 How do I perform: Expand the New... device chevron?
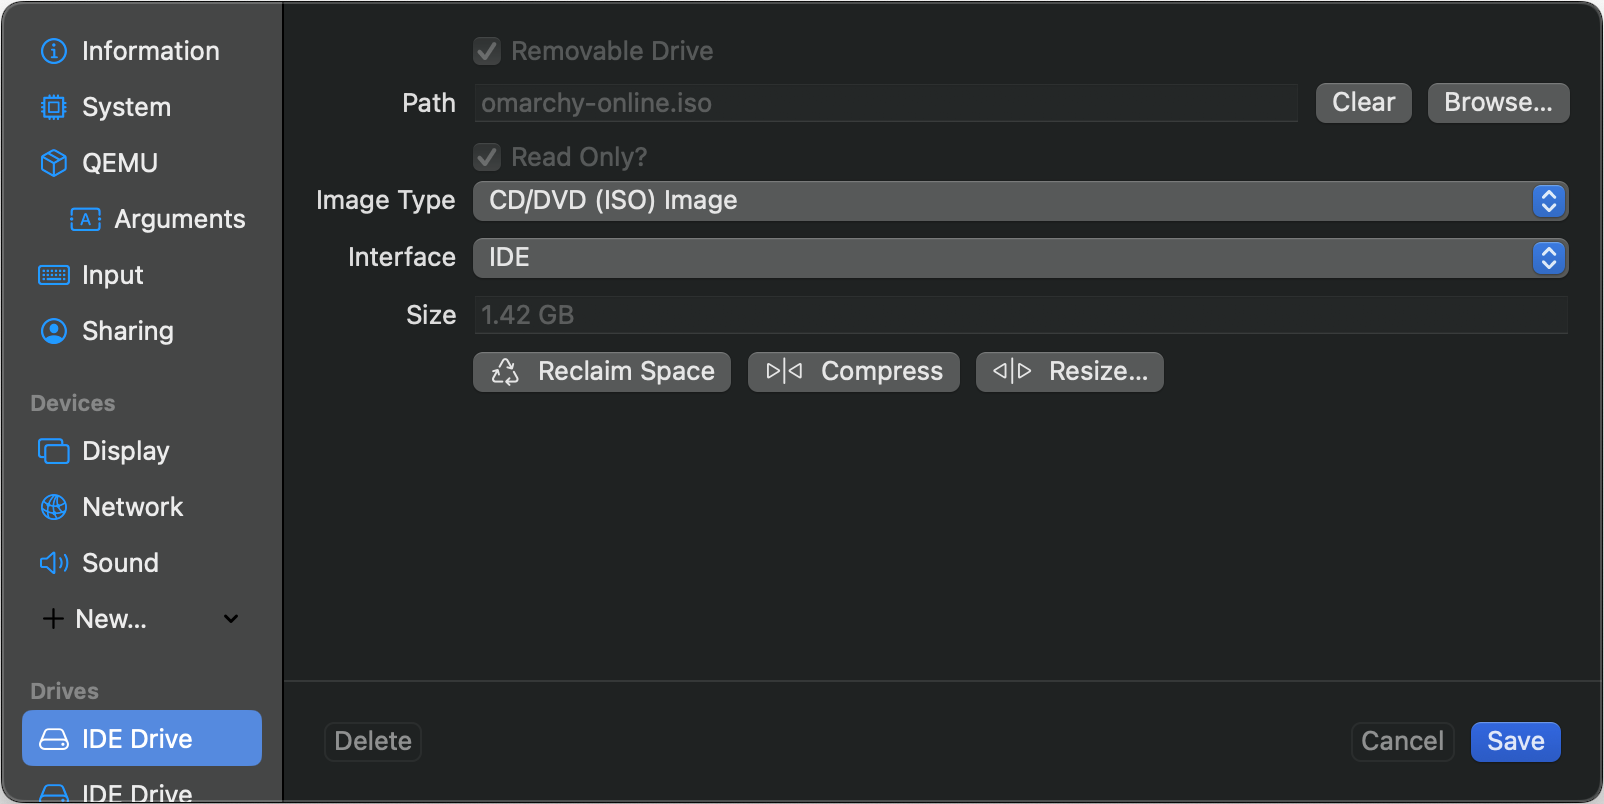231,619
